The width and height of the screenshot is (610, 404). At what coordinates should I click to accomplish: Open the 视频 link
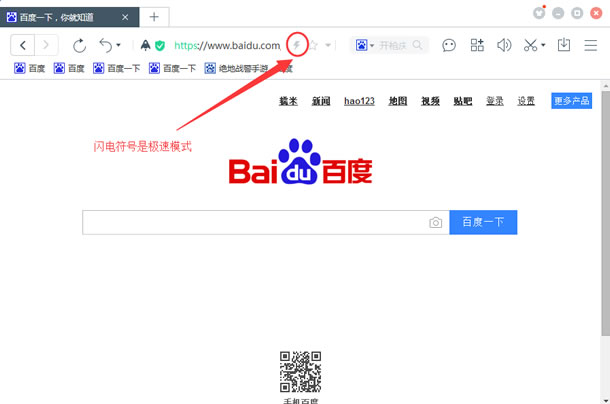(430, 101)
